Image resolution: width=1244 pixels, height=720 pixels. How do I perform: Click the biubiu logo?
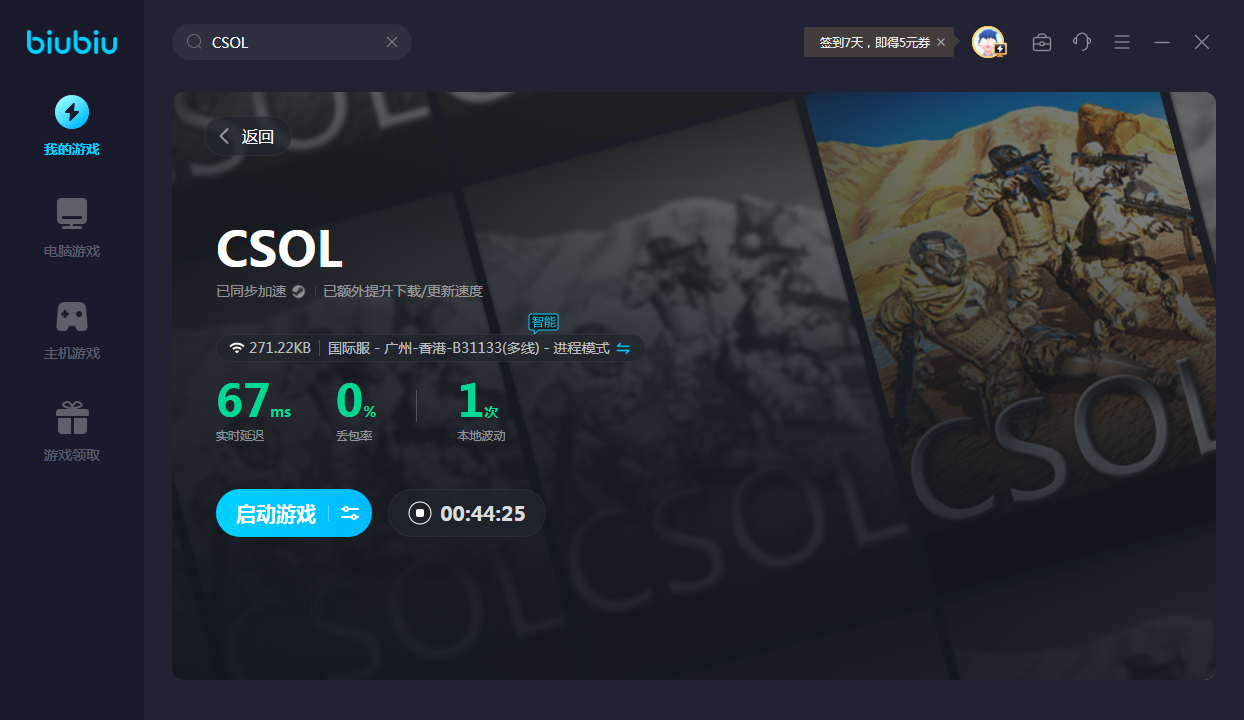coord(72,42)
